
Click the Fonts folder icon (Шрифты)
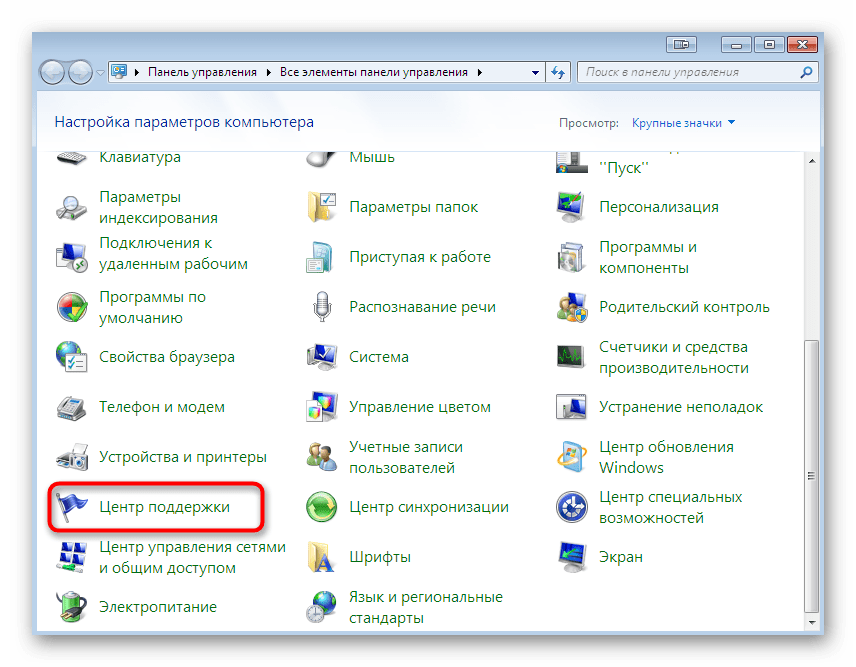coord(322,557)
